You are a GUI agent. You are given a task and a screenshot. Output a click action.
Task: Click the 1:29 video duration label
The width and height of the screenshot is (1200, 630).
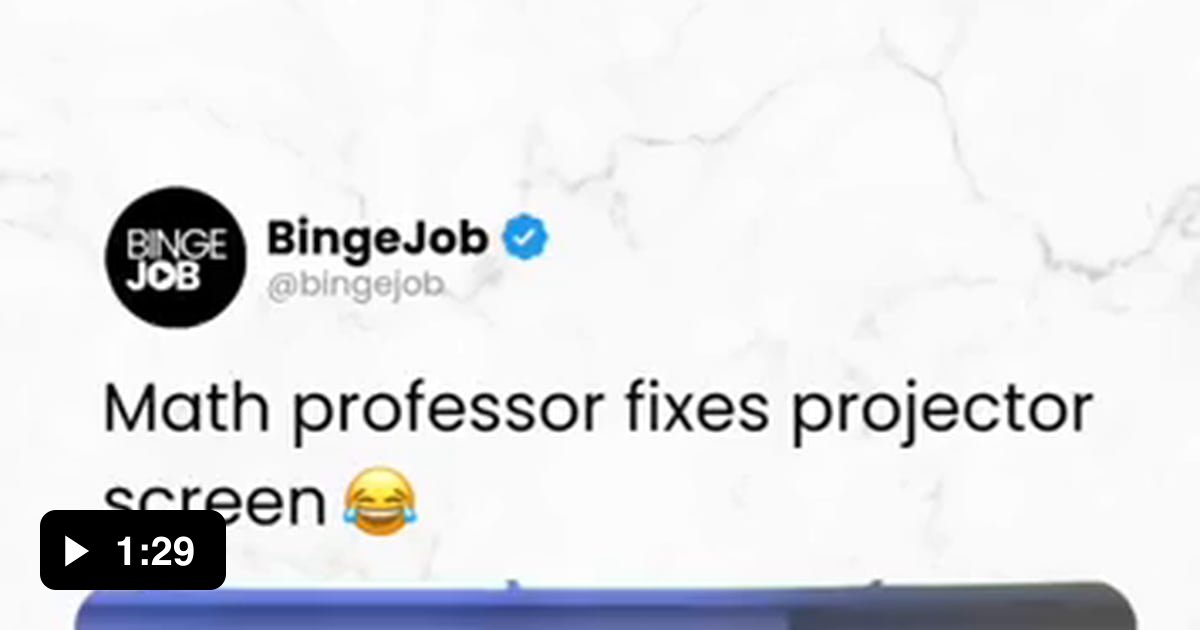[155, 551]
